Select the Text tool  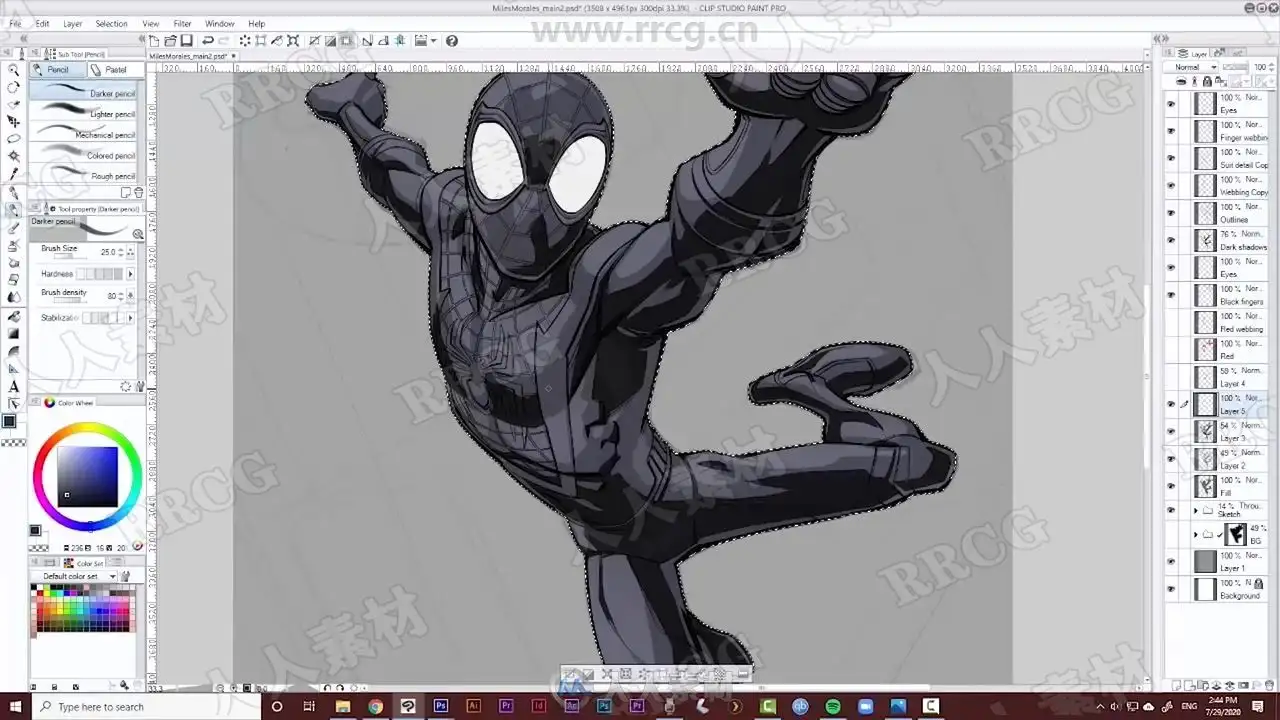pyautogui.click(x=14, y=387)
